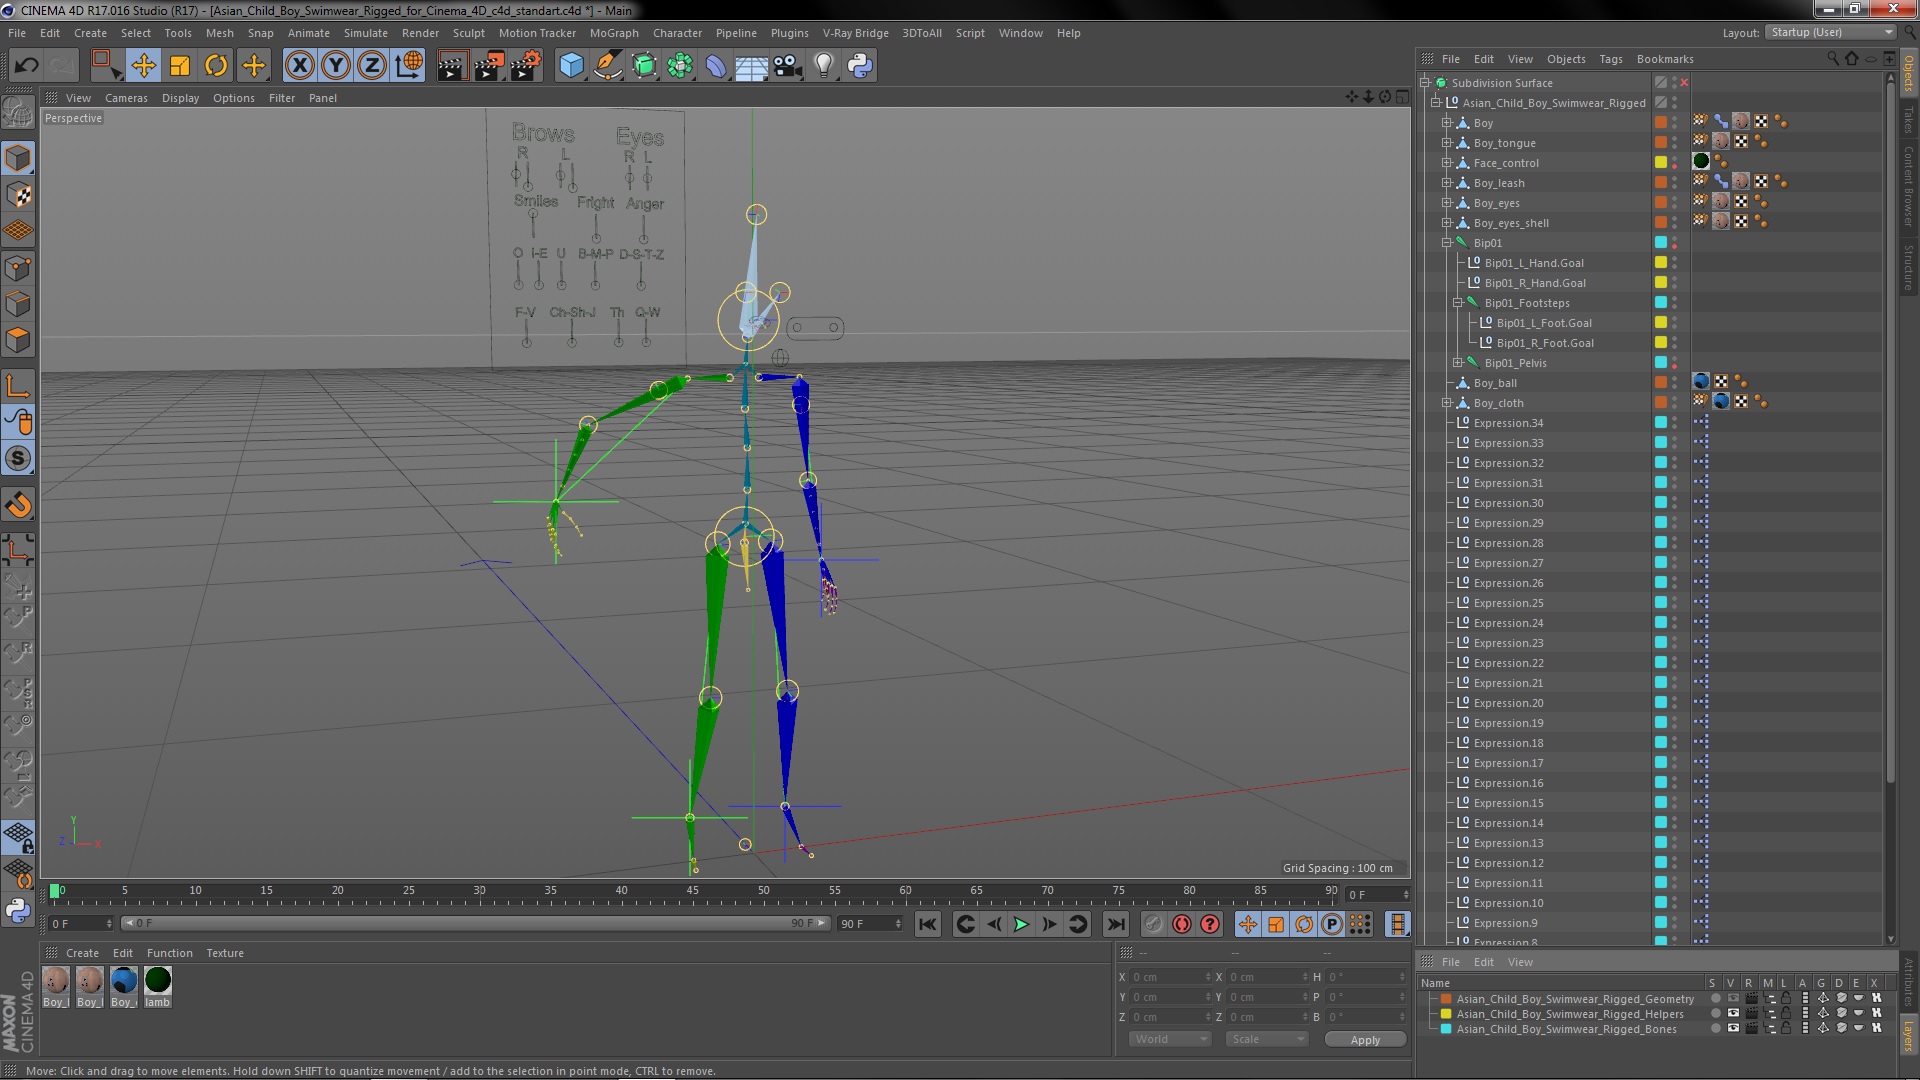The height and width of the screenshot is (1080, 1920).
Task: Click the Apply button
Action: pos(1364,1040)
